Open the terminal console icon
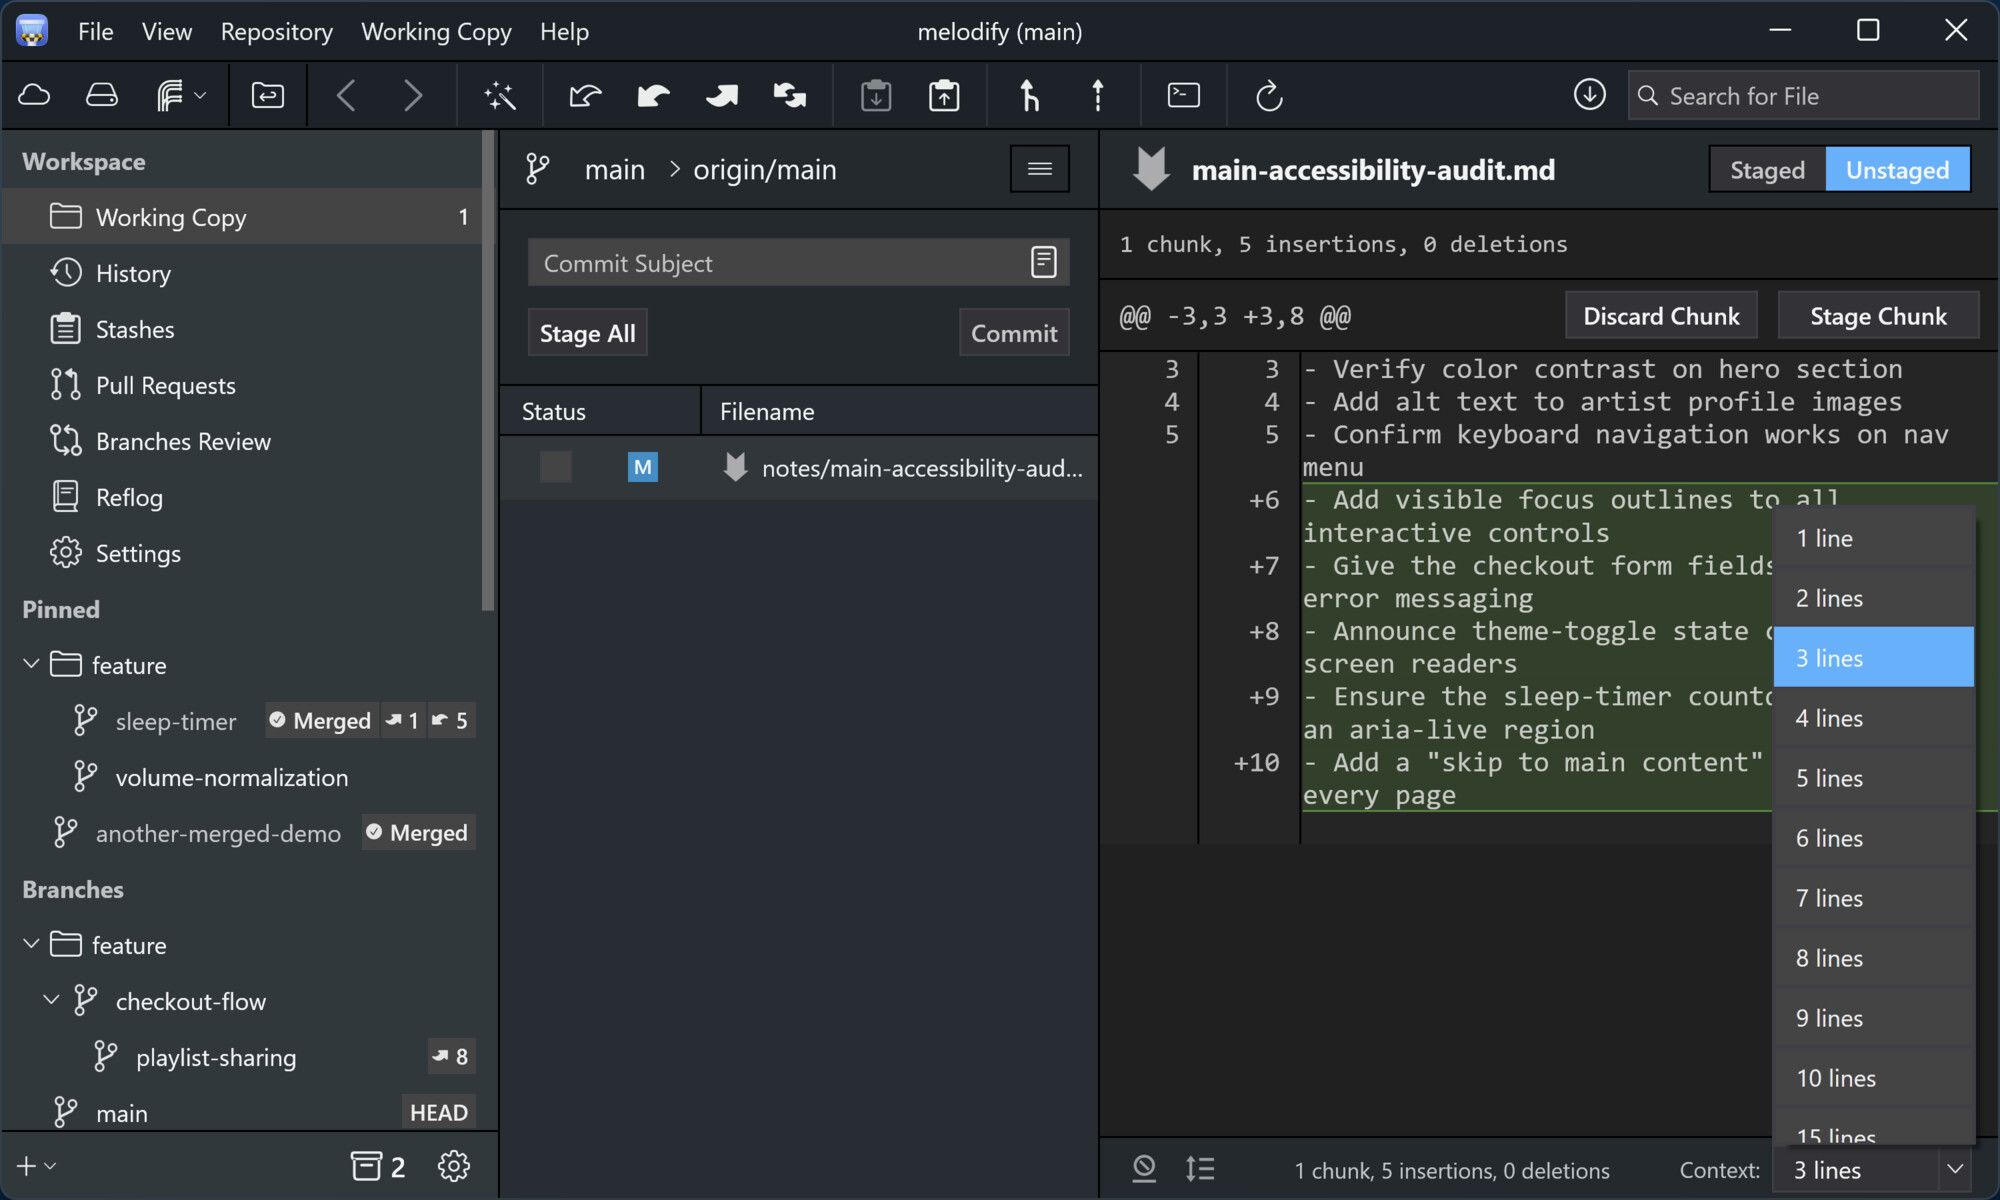This screenshot has width=2000, height=1200. point(1184,96)
